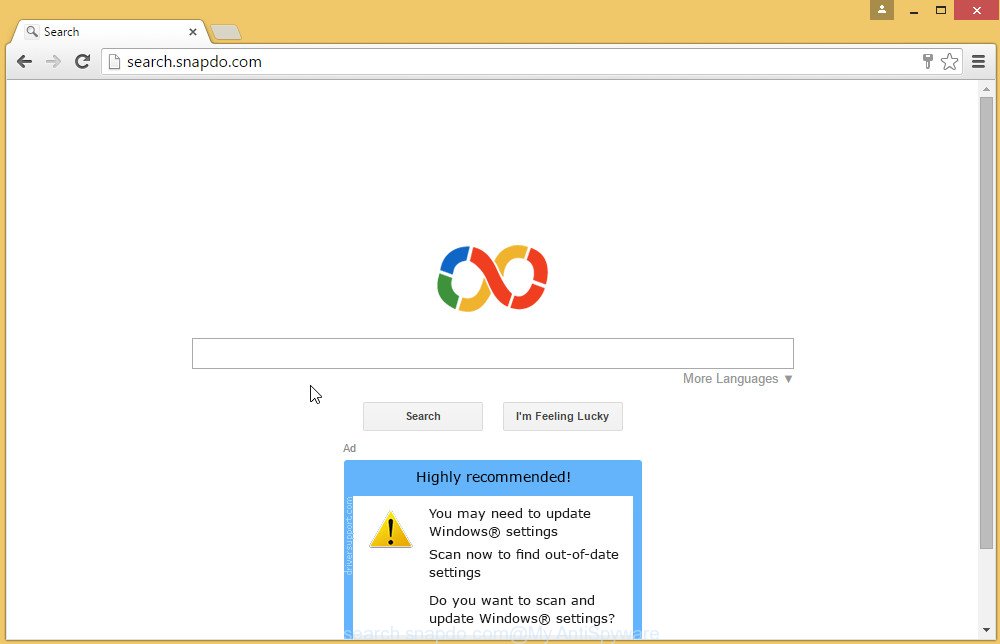
Task: Click the page info icon in address bar
Action: [x=114, y=62]
